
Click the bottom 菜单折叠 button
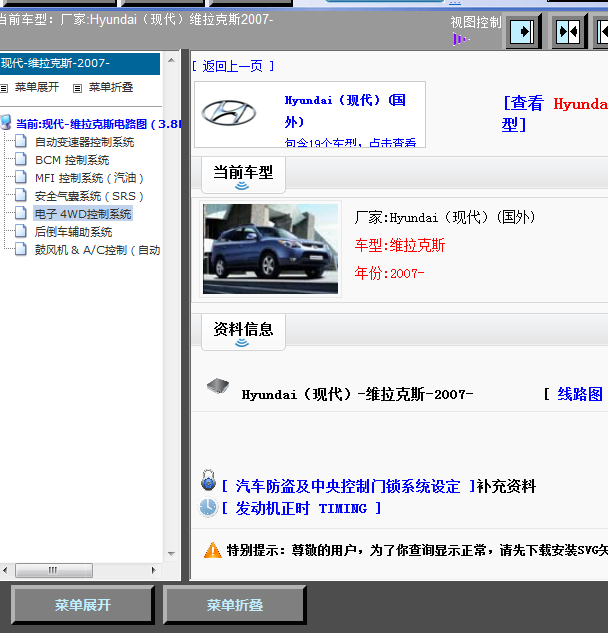click(x=235, y=605)
